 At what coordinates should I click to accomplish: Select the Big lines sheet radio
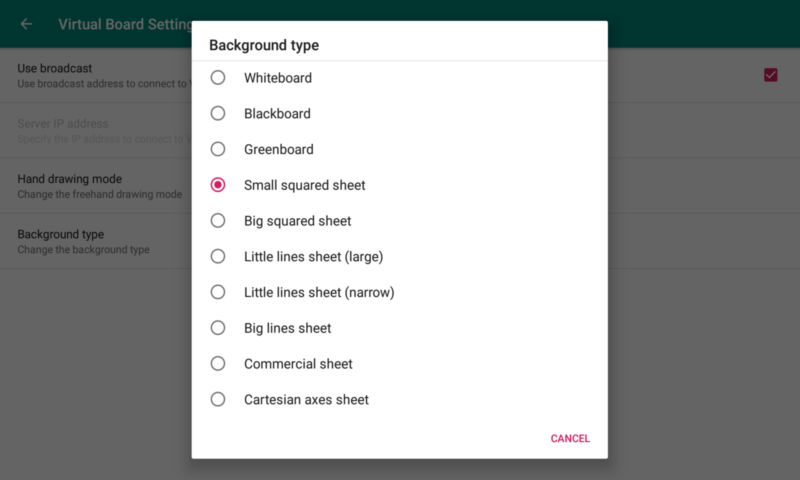point(218,328)
